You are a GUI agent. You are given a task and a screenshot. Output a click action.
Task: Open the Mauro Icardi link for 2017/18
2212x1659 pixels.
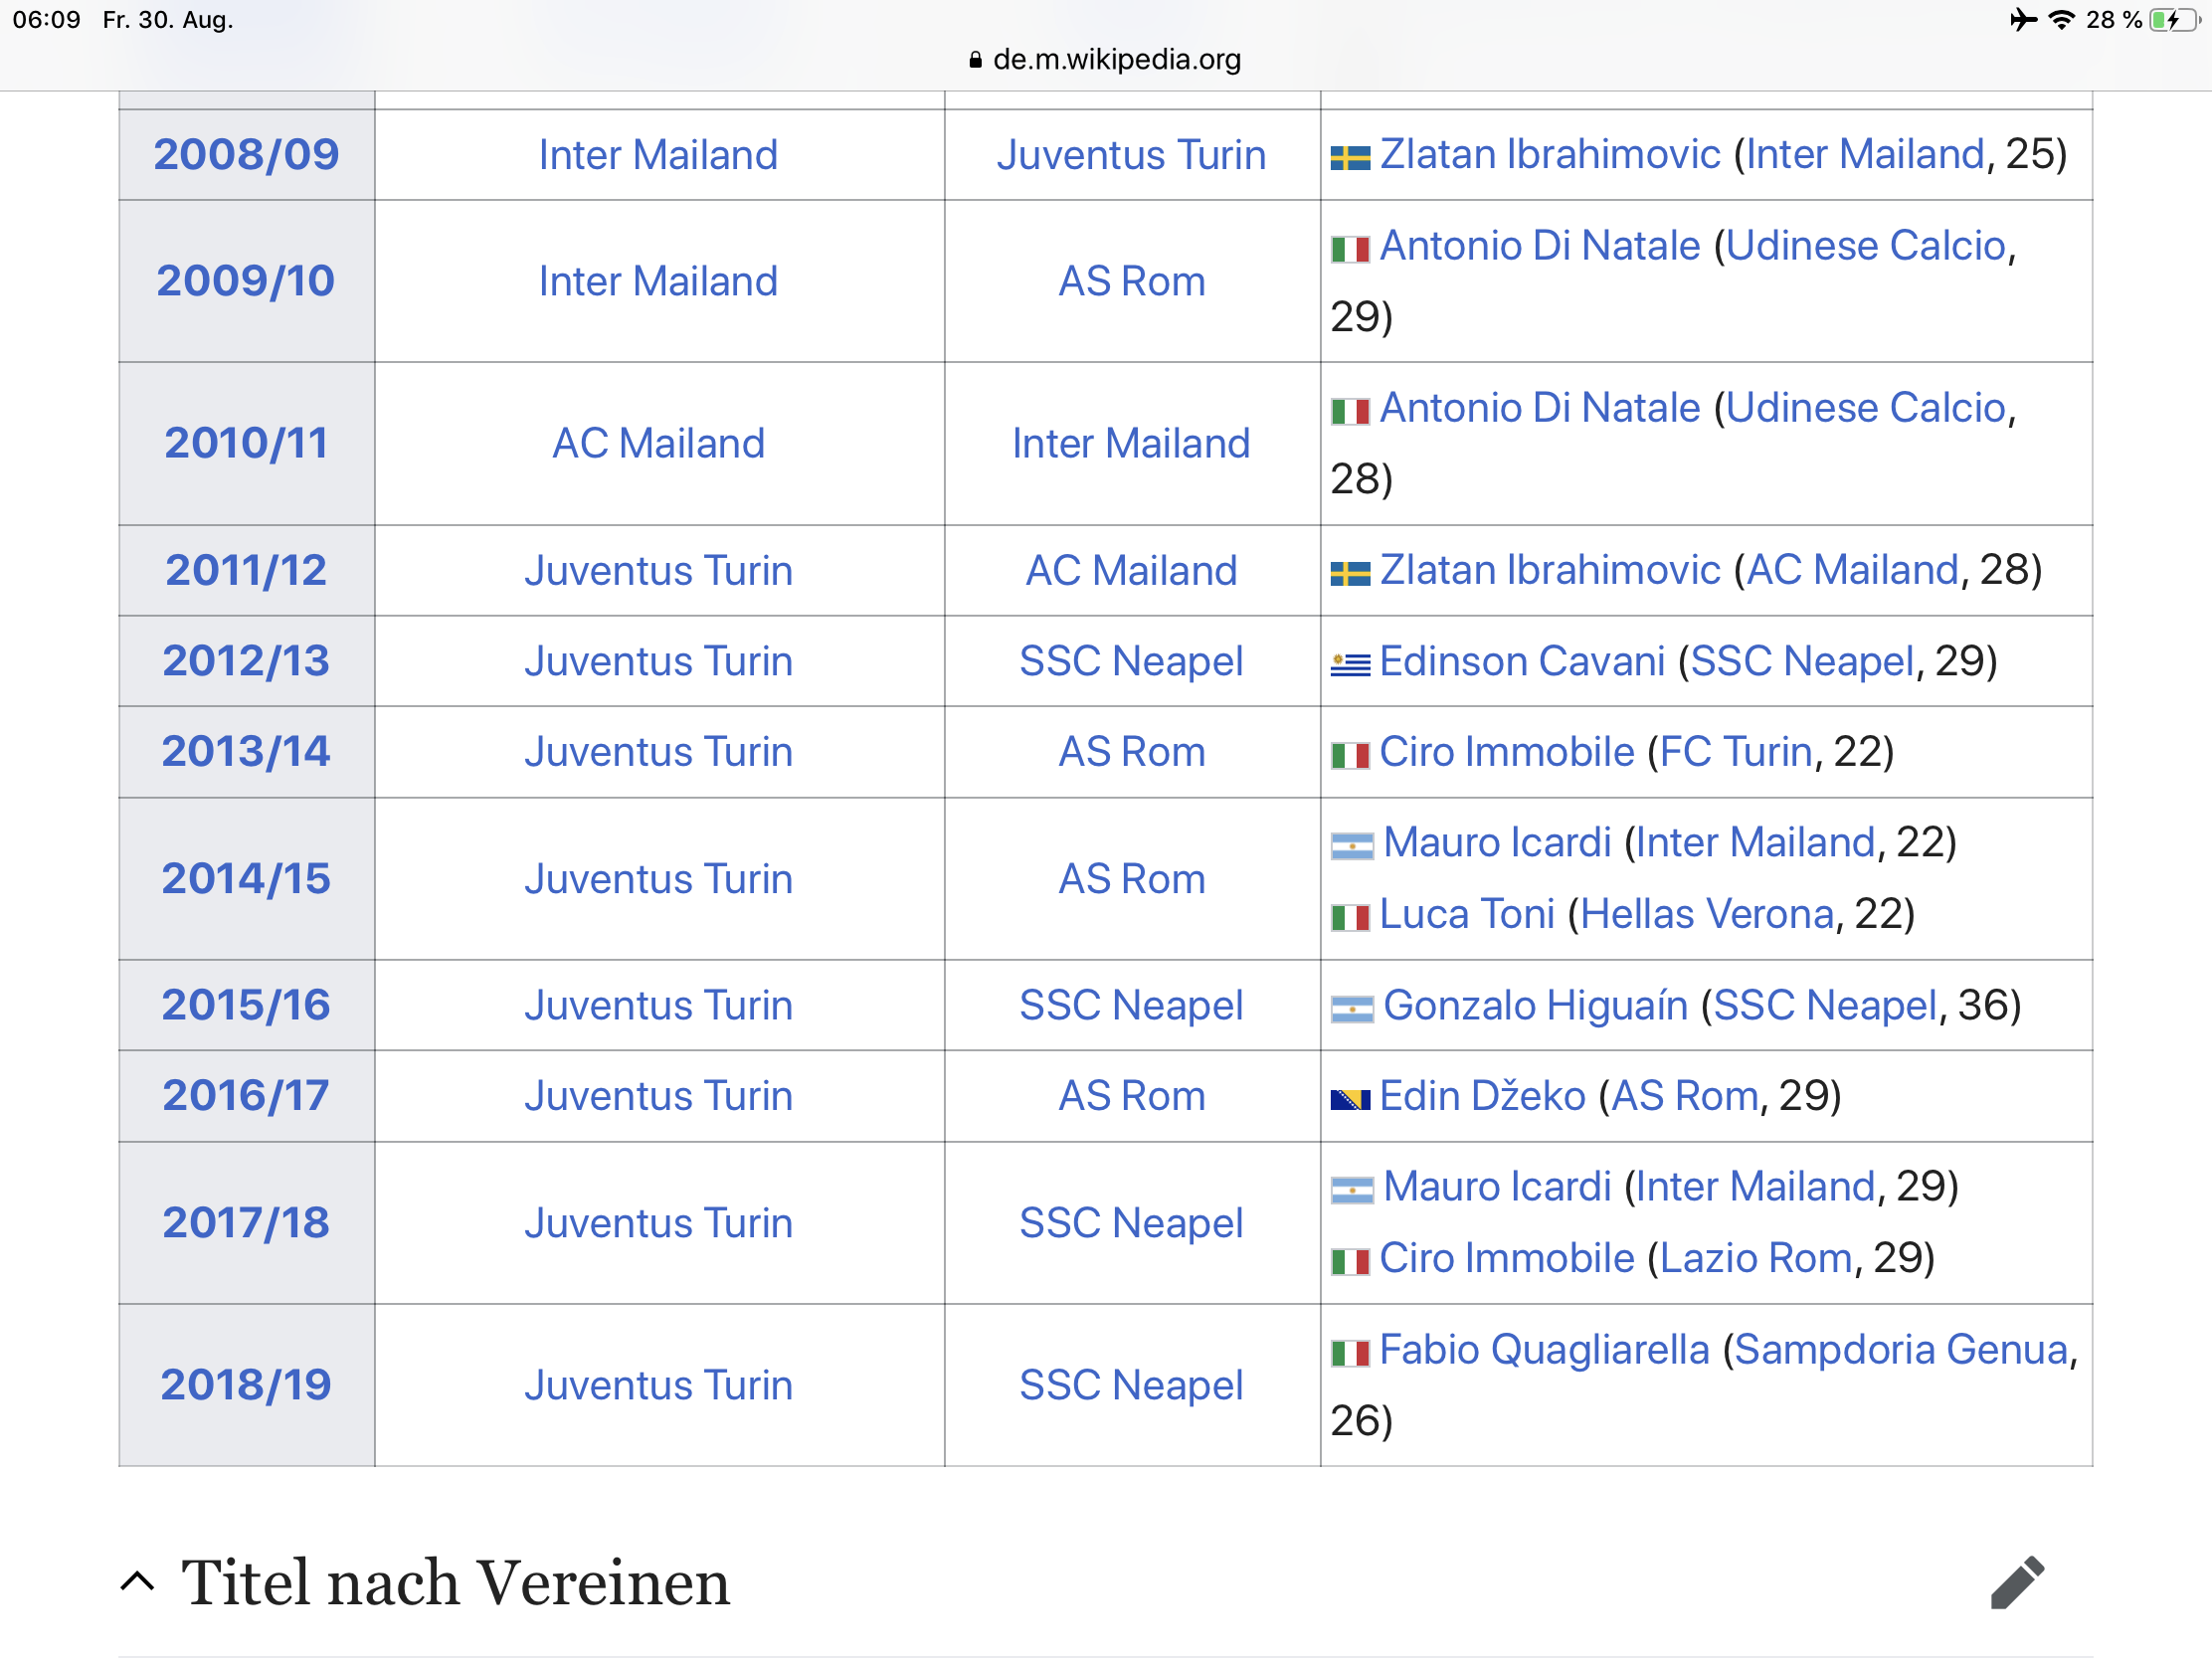click(1497, 1187)
